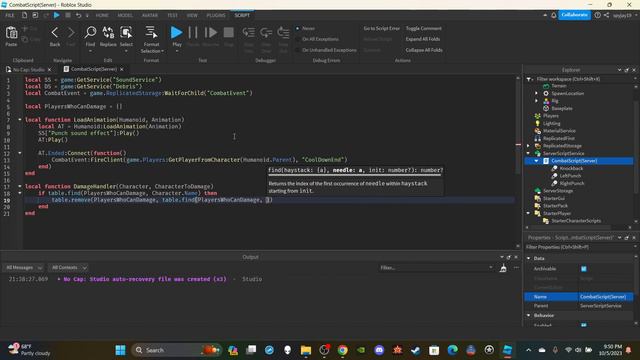
Task: Select the RightPunch animation item
Action: (x=571, y=183)
